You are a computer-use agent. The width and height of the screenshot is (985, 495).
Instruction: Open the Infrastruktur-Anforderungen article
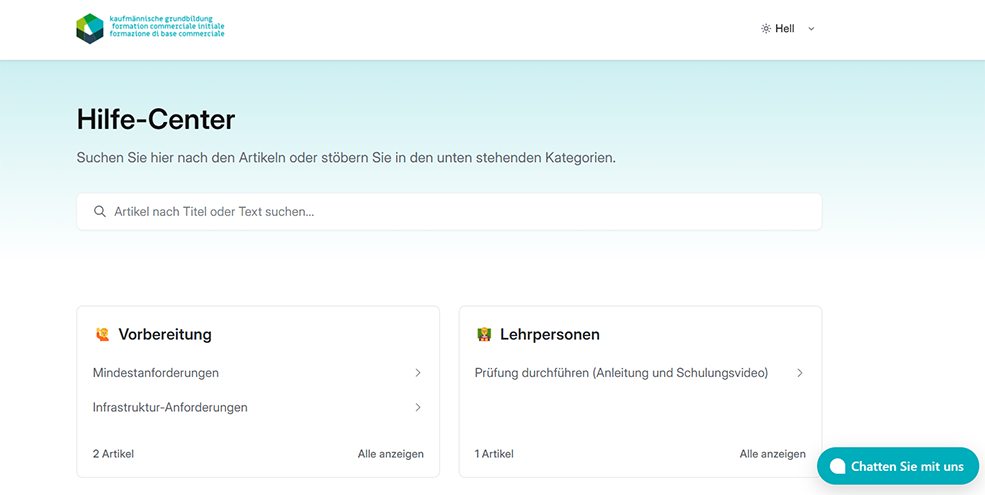coord(170,408)
